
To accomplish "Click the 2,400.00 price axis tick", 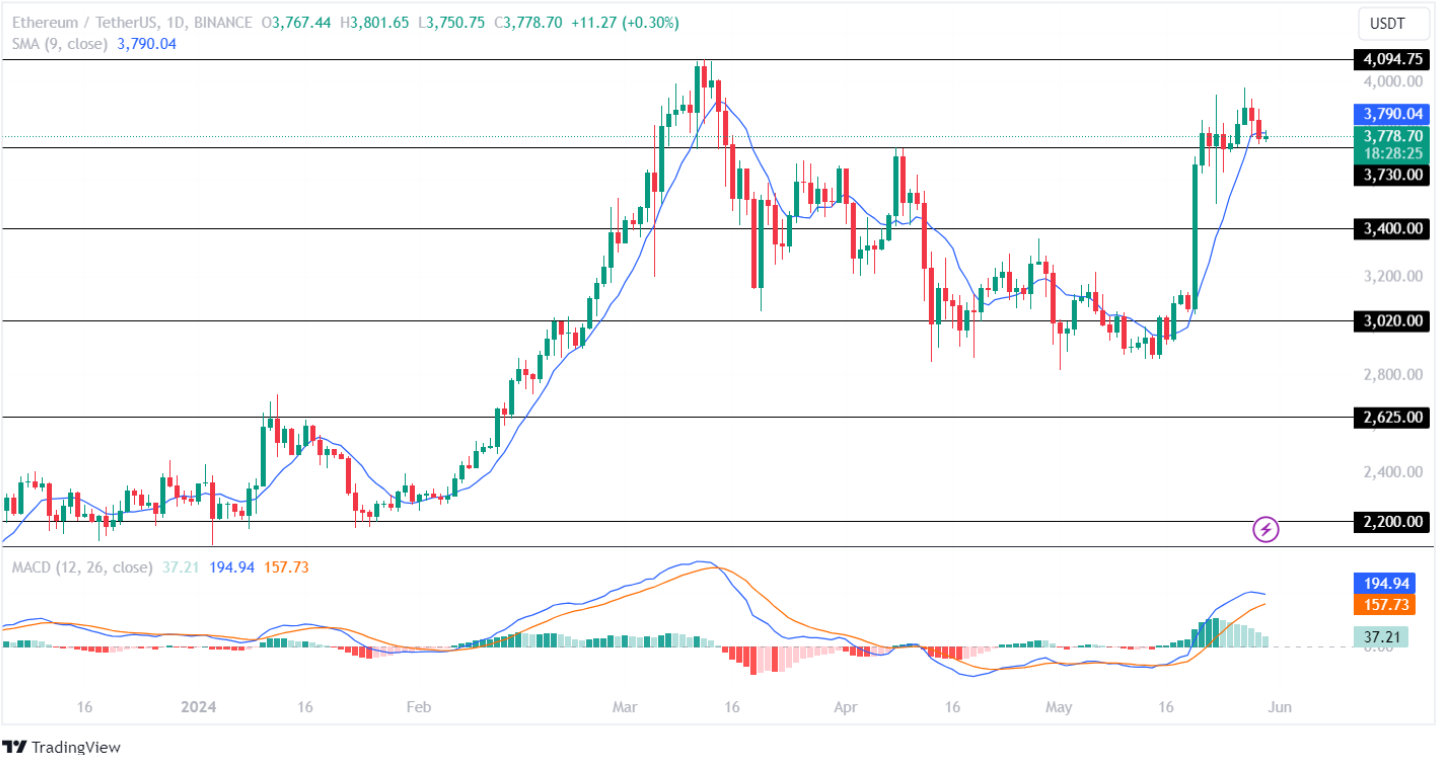I will pyautogui.click(x=1393, y=471).
